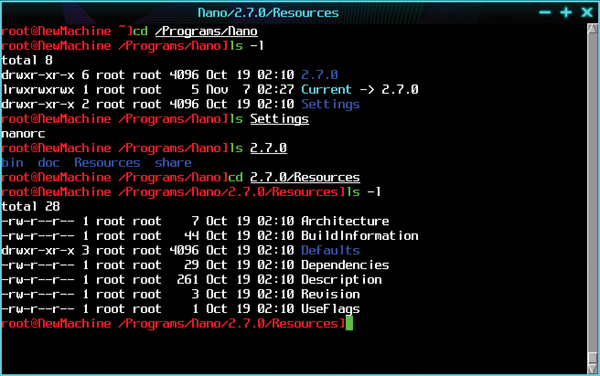The image size is (600, 376).
Task: Click the green terminal cursor block
Action: [x=349, y=323]
